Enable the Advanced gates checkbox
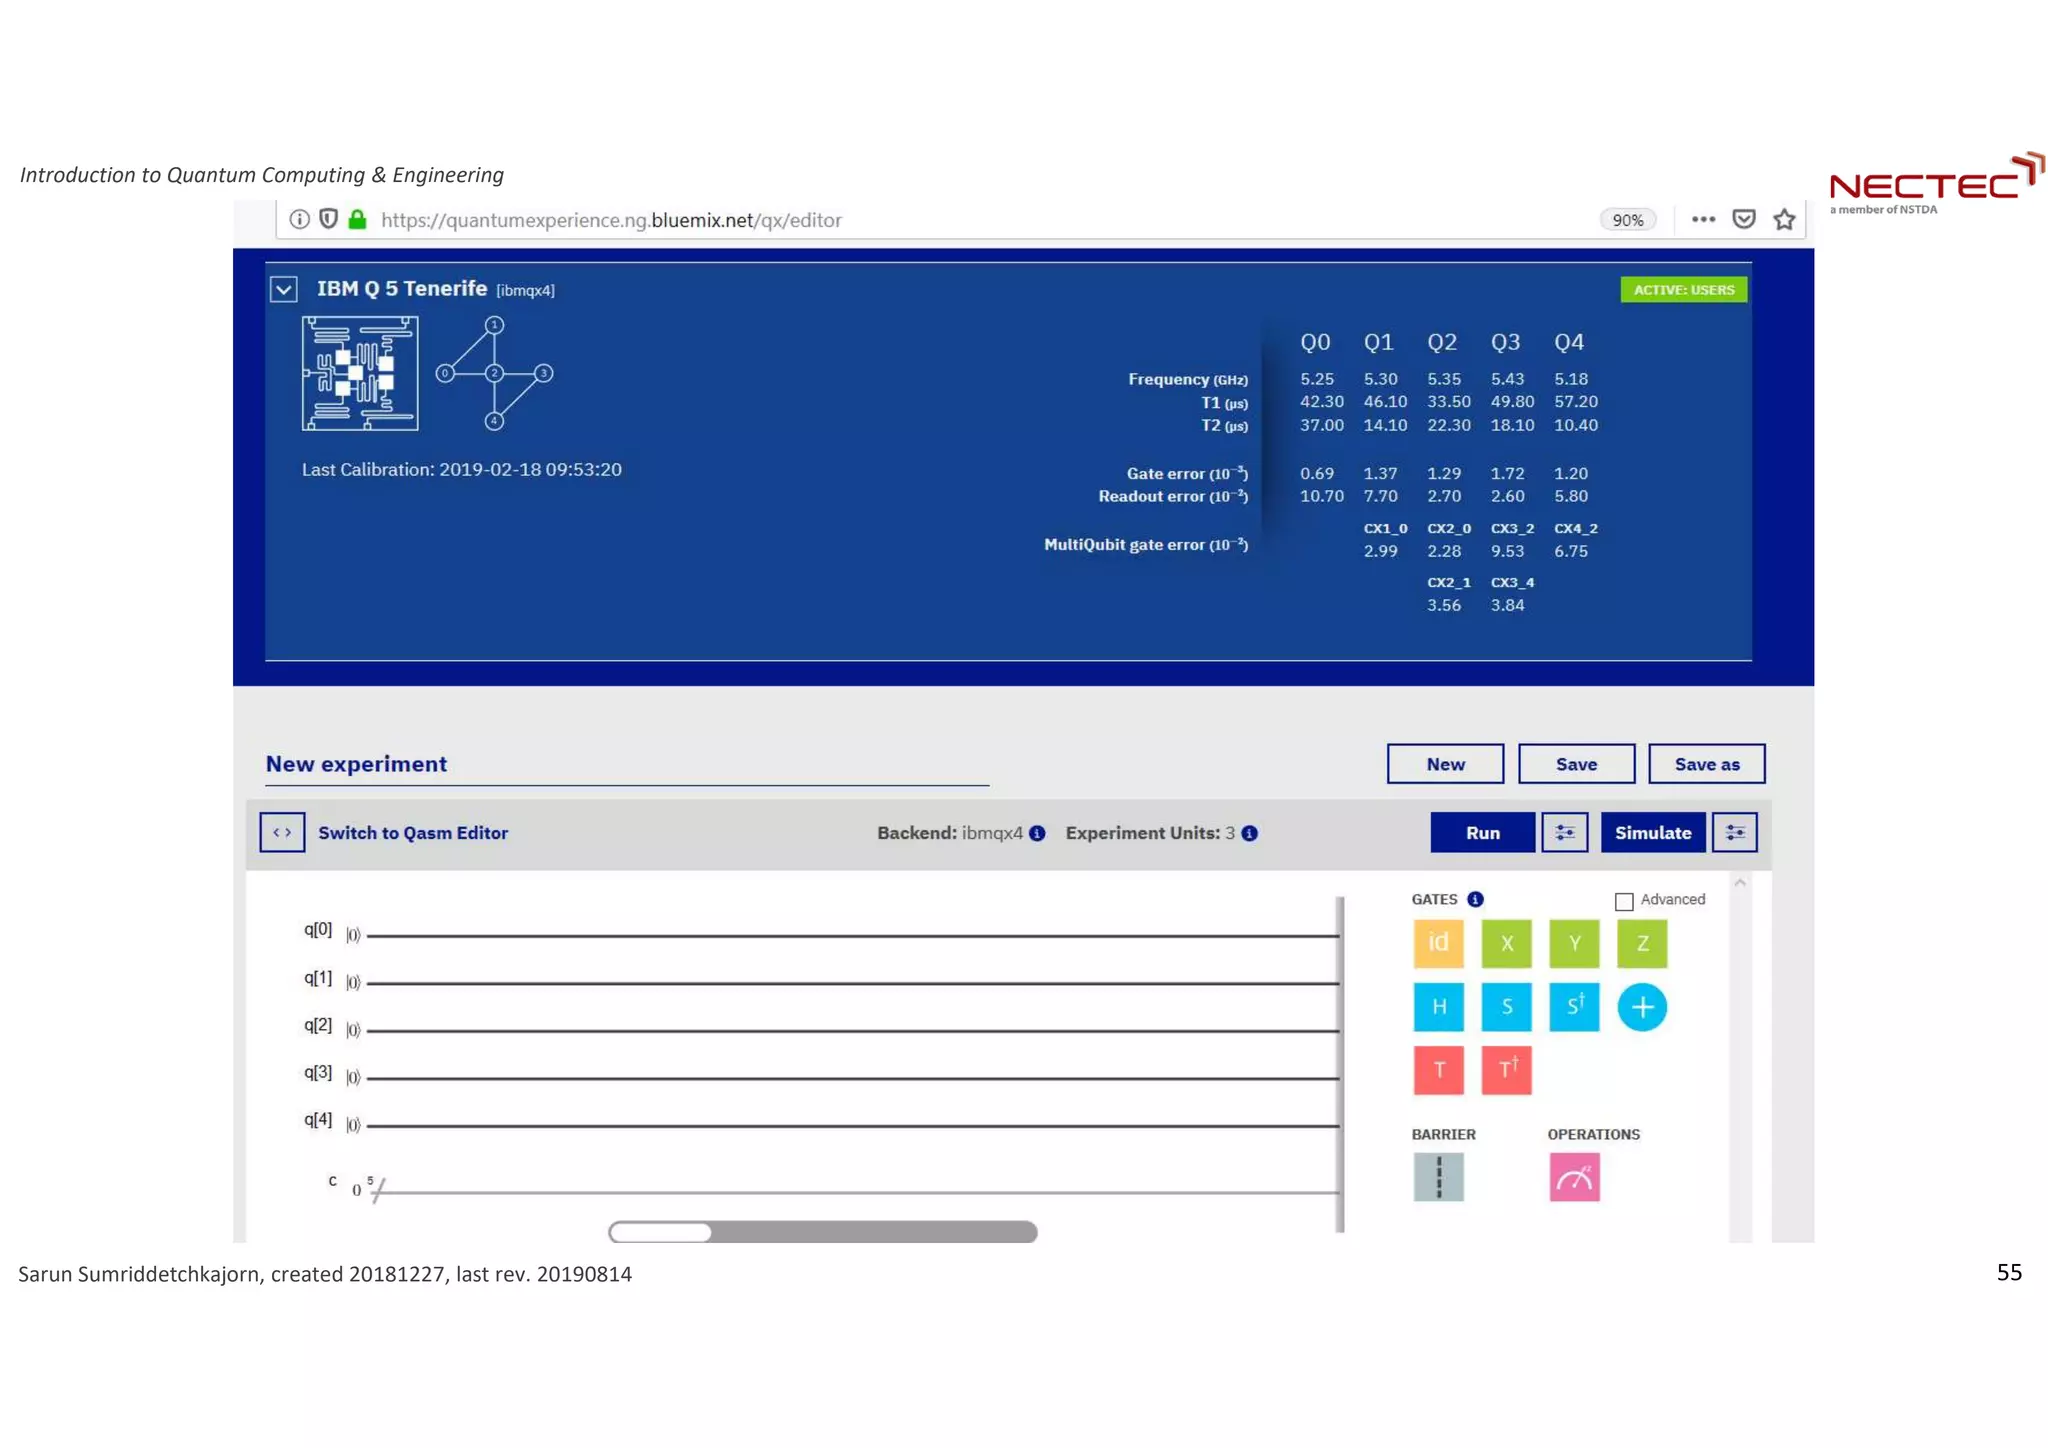This screenshot has height=1448, width=2048. pos(1624,901)
